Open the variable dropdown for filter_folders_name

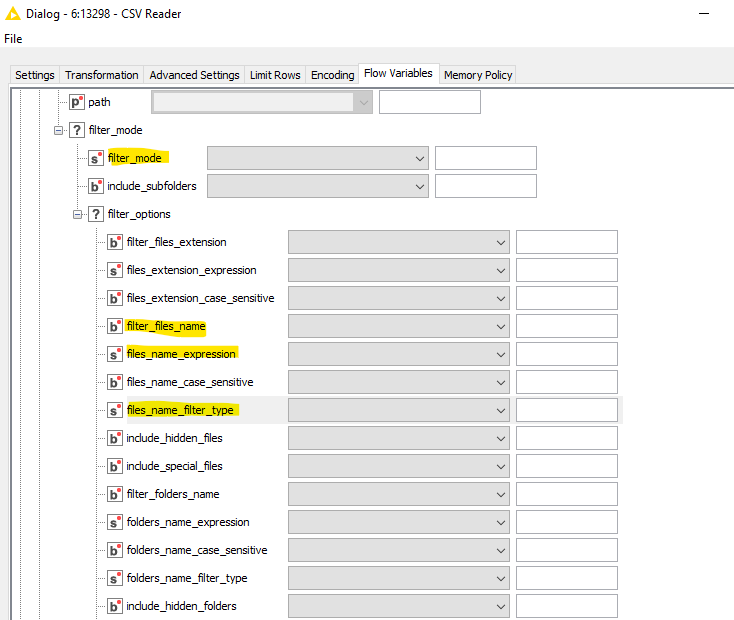click(399, 495)
